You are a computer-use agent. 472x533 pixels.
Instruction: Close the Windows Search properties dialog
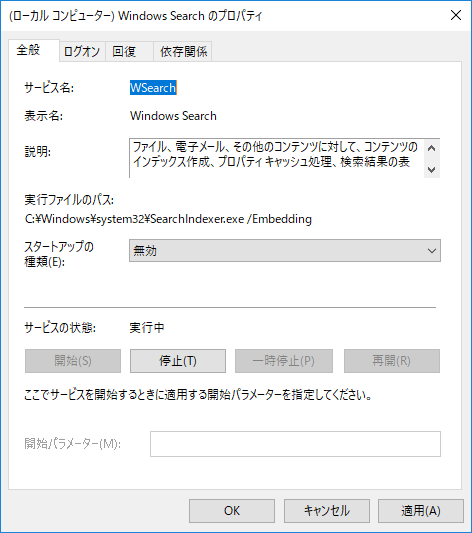tap(456, 15)
